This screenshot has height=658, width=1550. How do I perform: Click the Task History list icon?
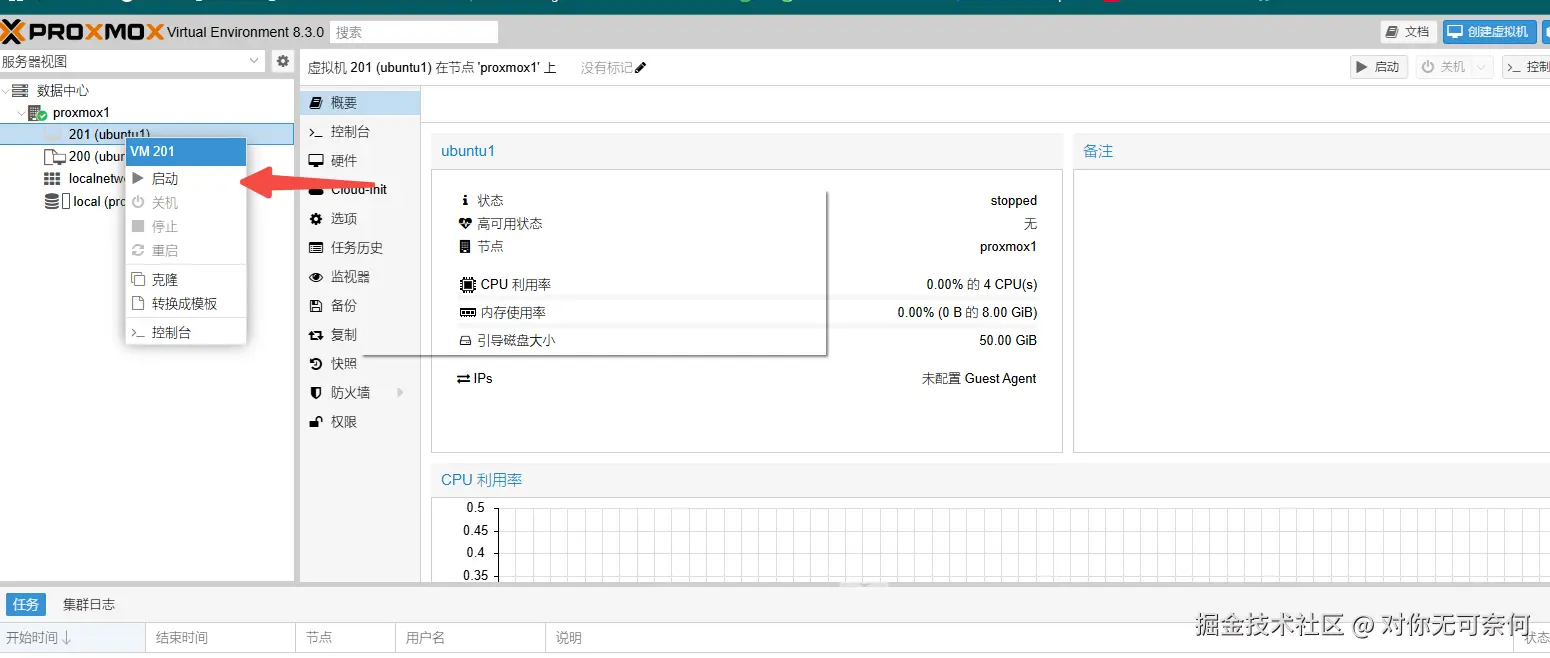pos(316,248)
